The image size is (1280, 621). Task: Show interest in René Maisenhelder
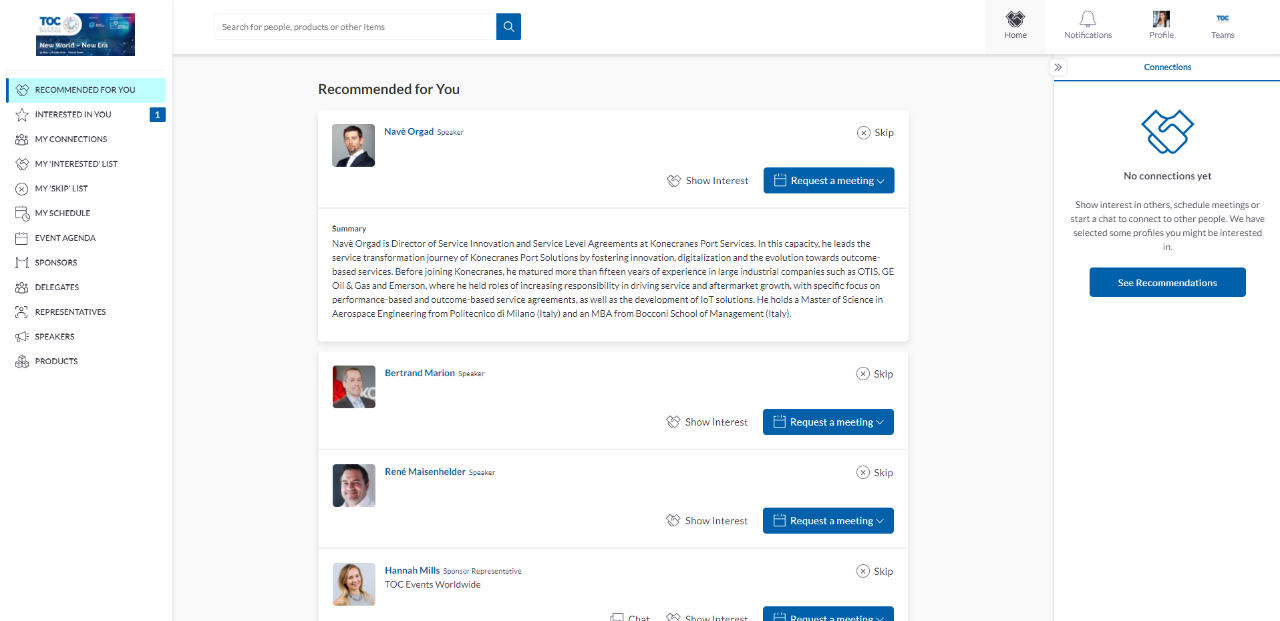tap(707, 521)
